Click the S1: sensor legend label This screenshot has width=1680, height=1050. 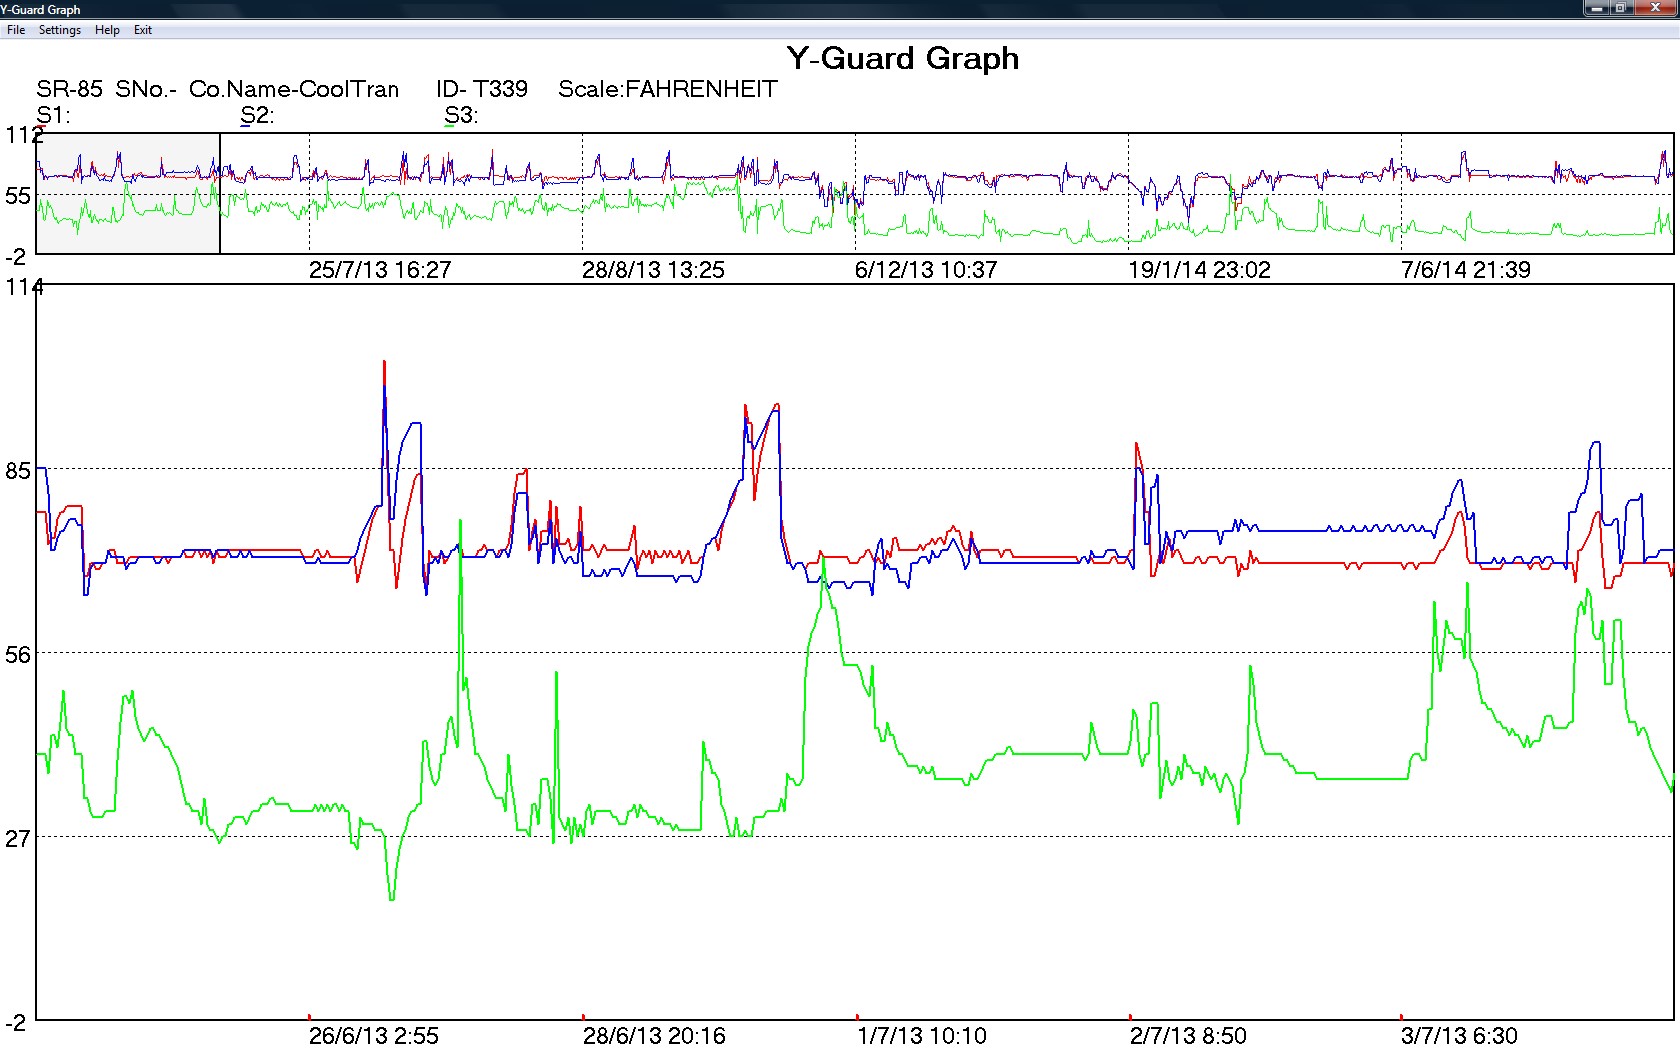tap(53, 115)
